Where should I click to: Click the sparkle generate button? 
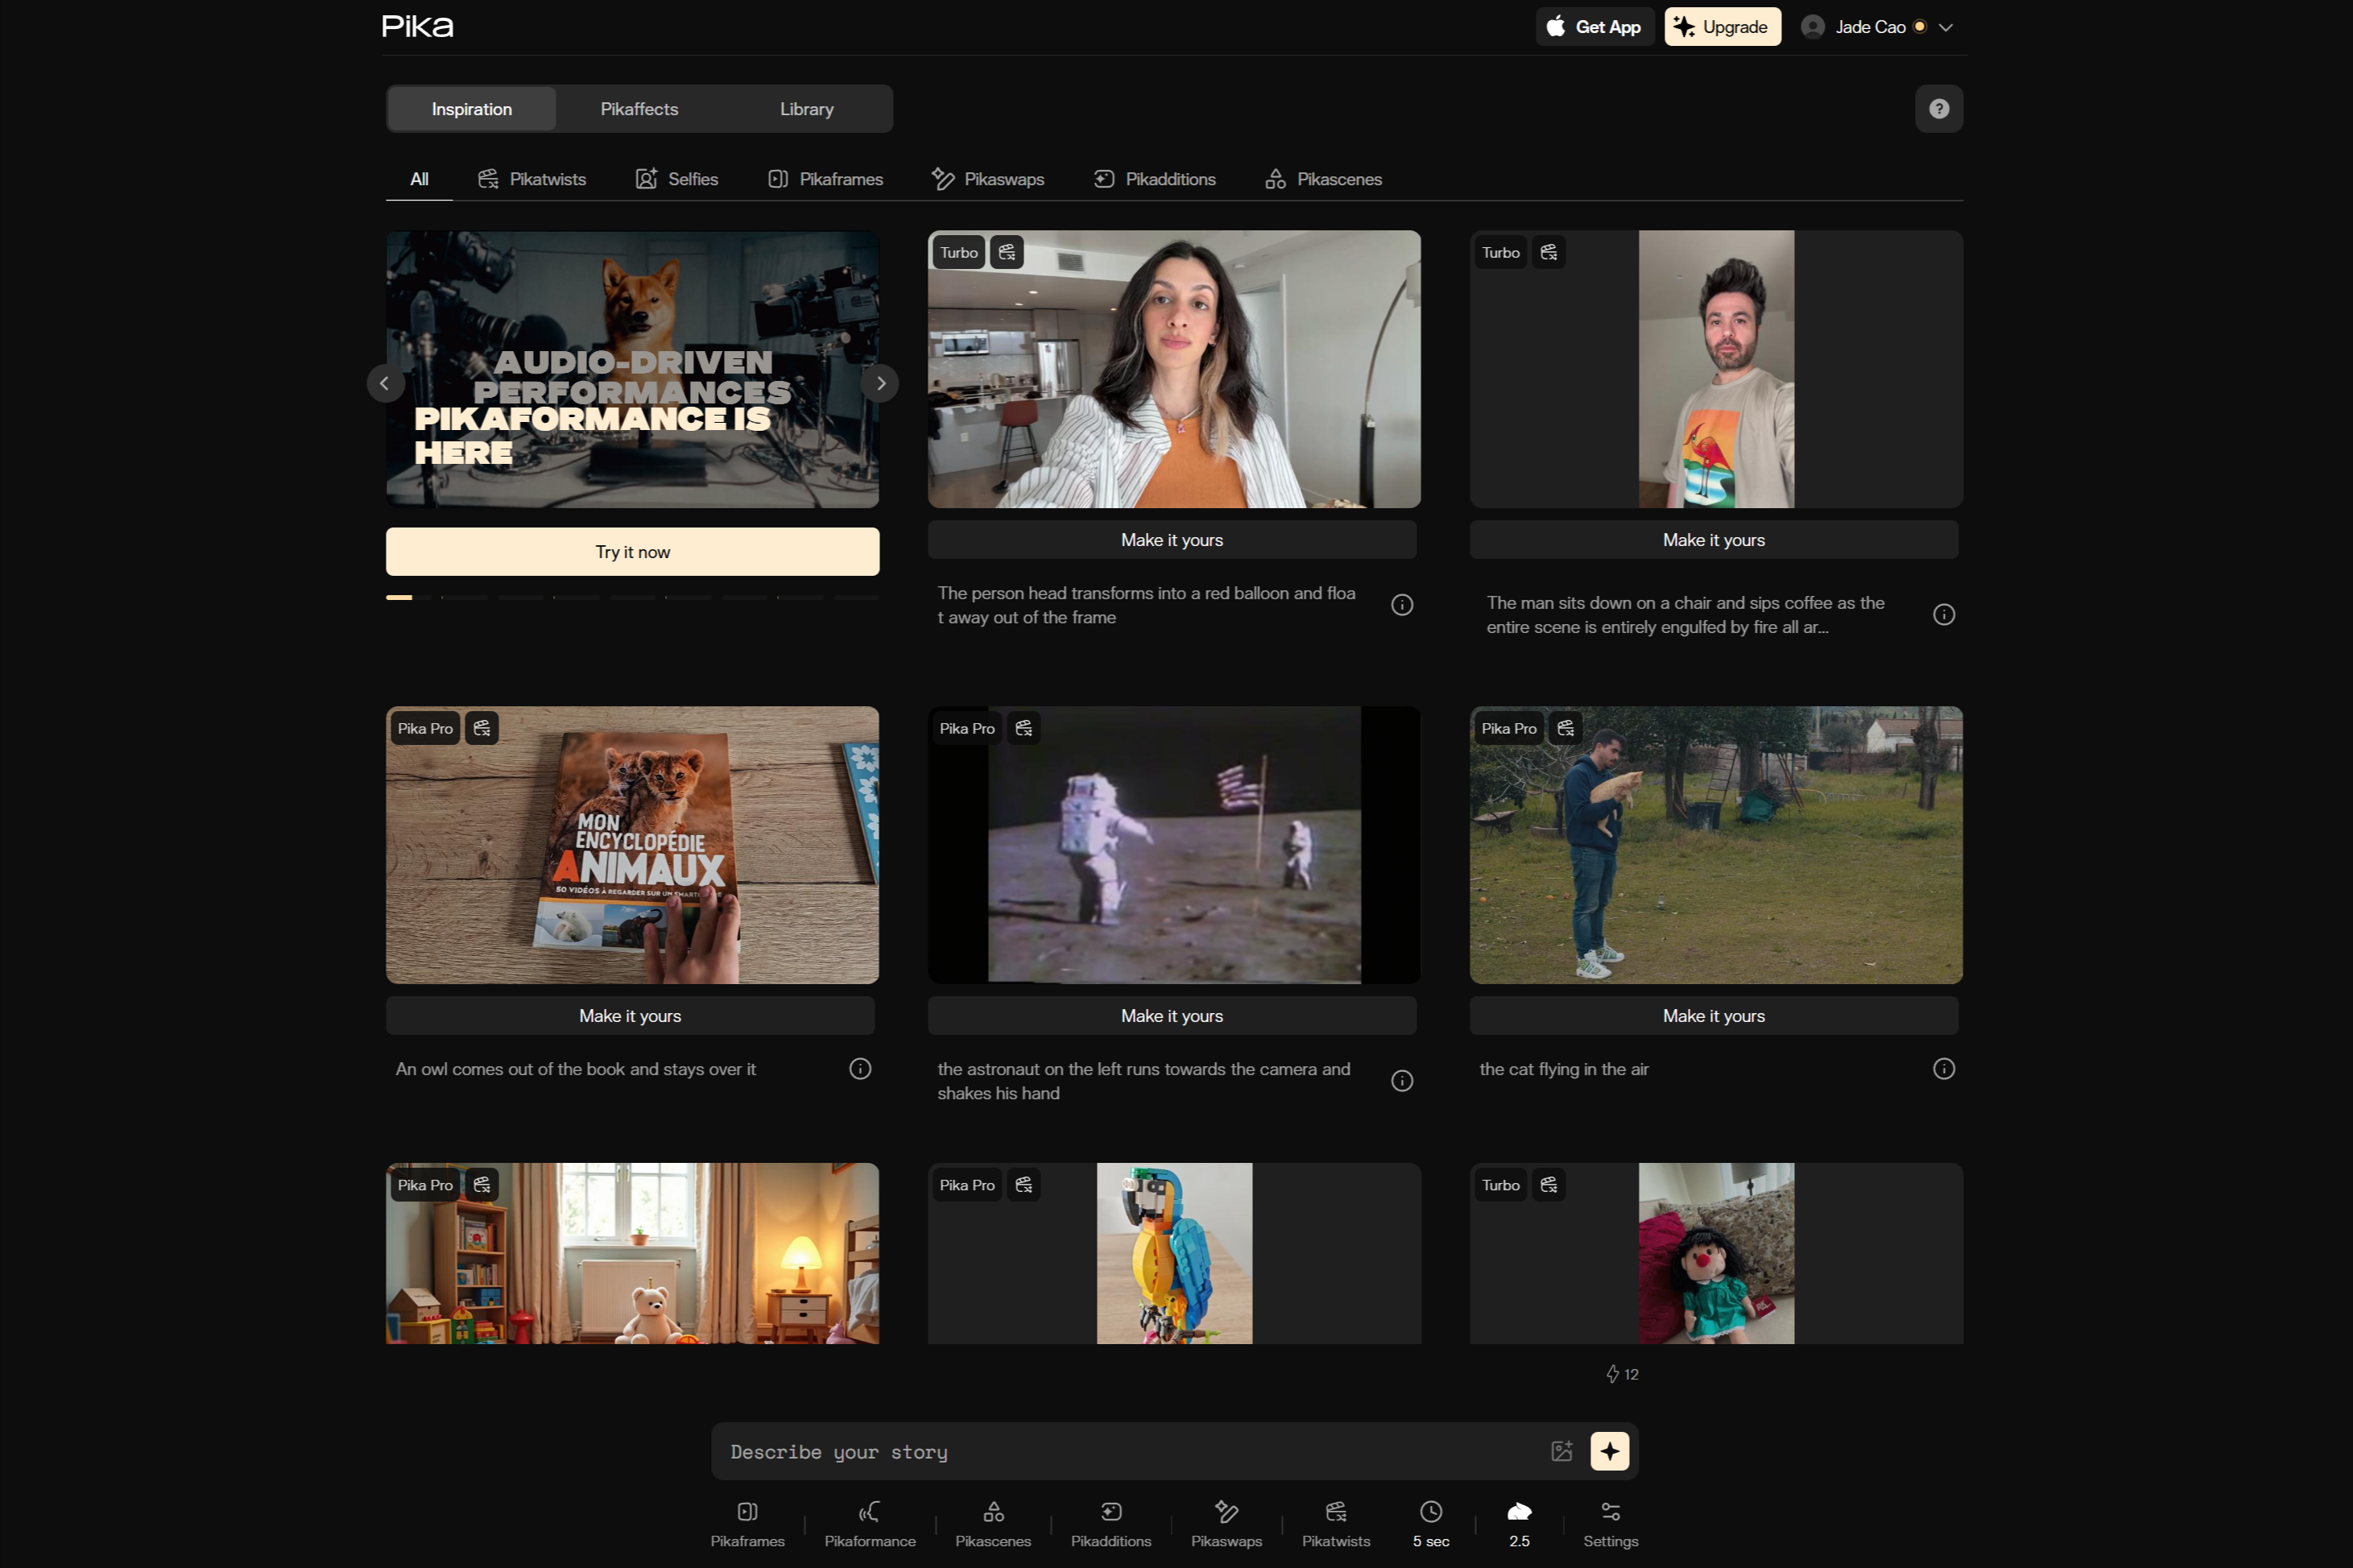click(x=1609, y=1451)
